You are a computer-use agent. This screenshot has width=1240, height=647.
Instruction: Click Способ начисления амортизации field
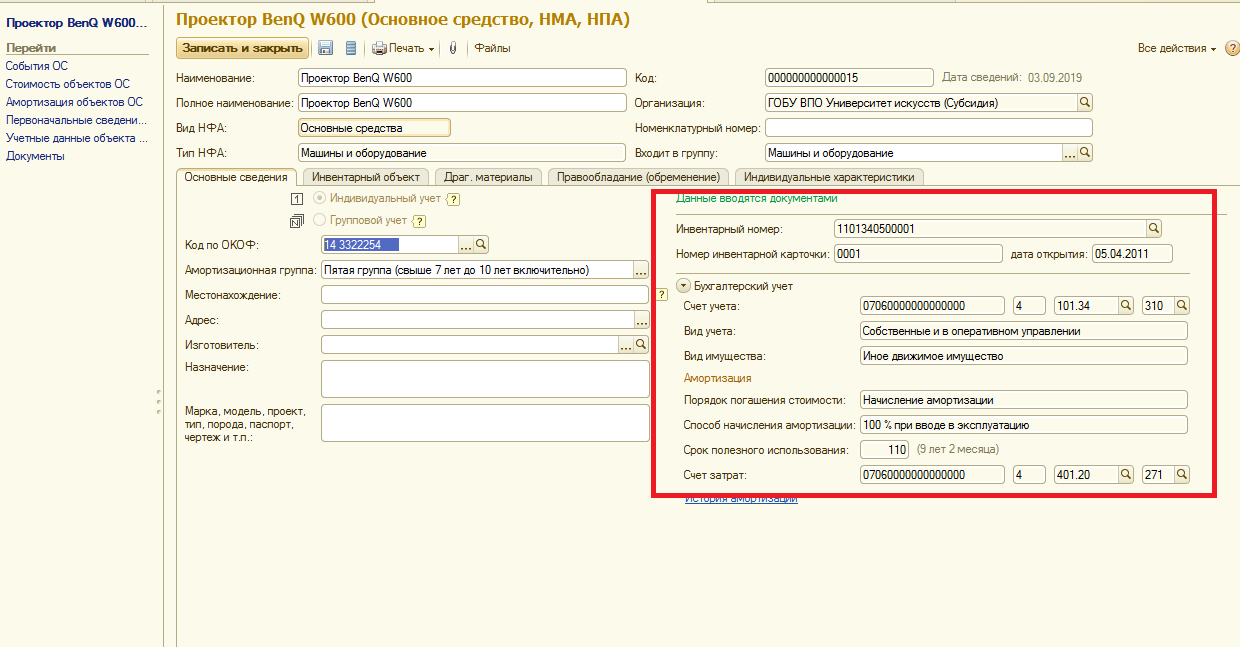pos(1024,425)
